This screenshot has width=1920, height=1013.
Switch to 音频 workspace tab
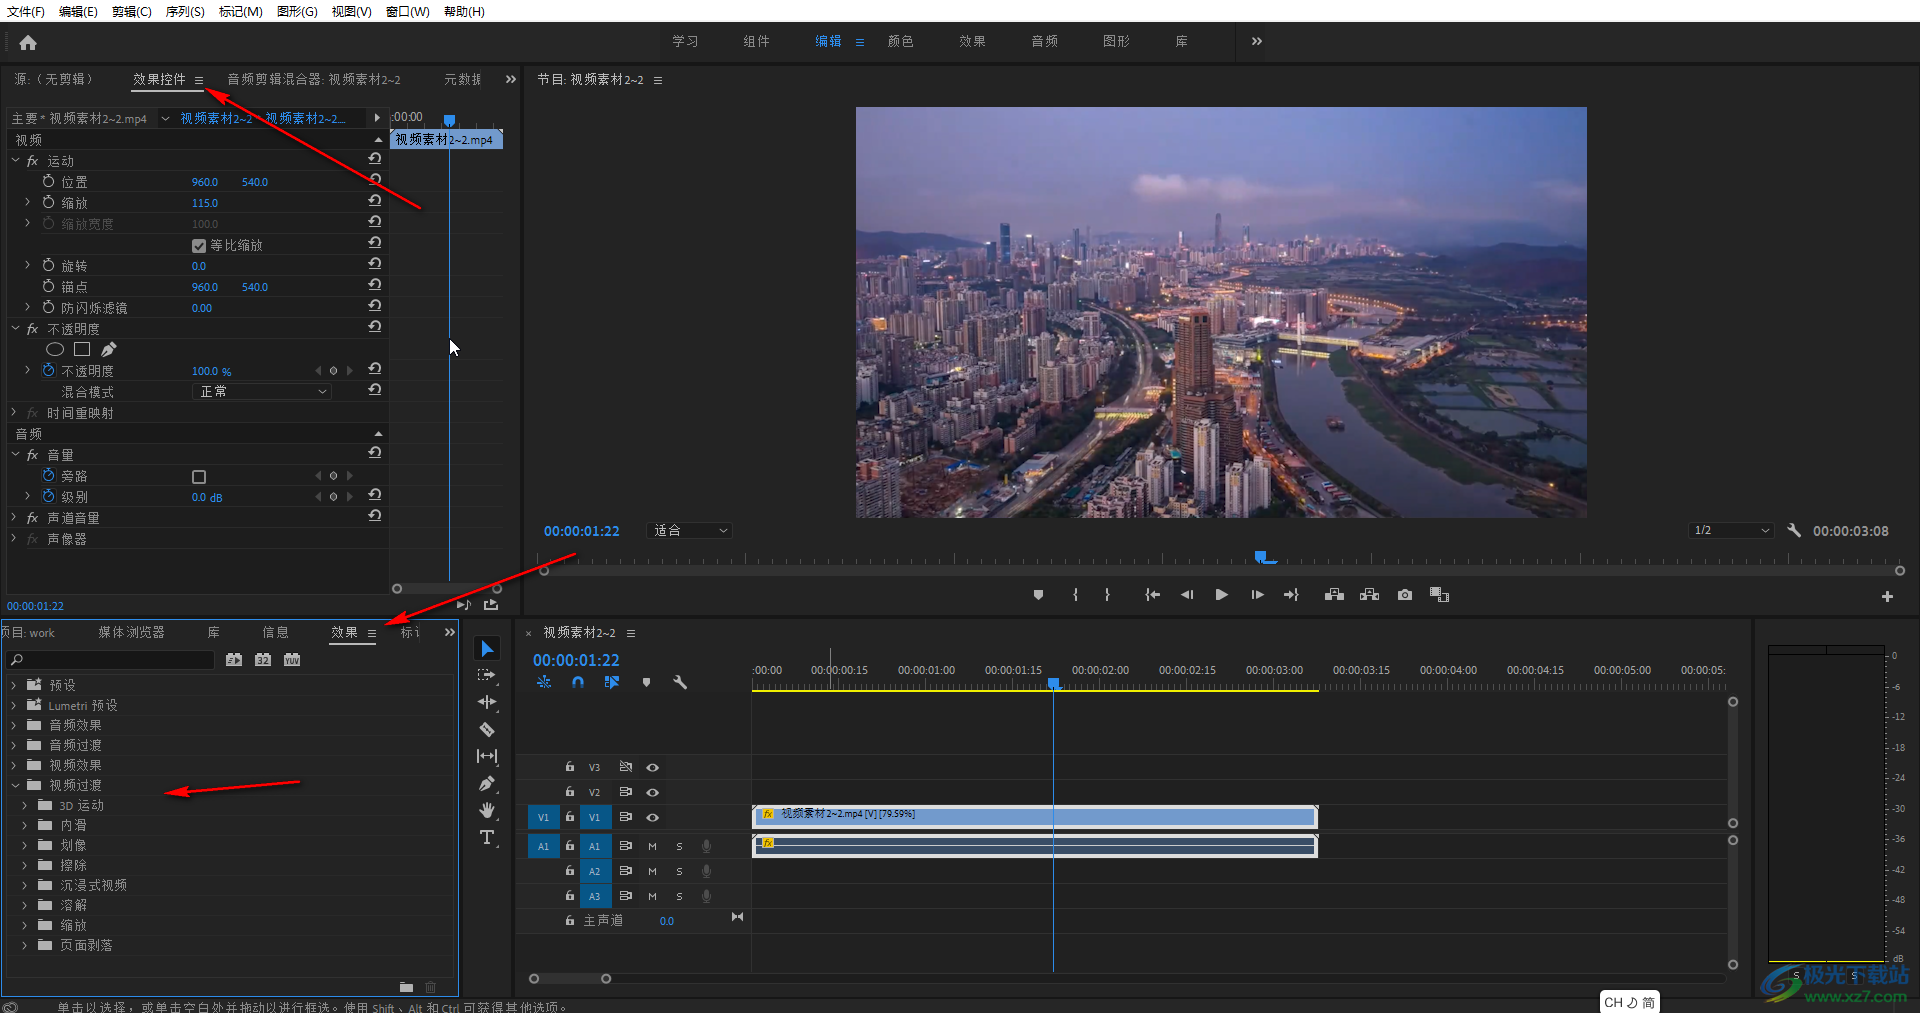tap(1044, 41)
